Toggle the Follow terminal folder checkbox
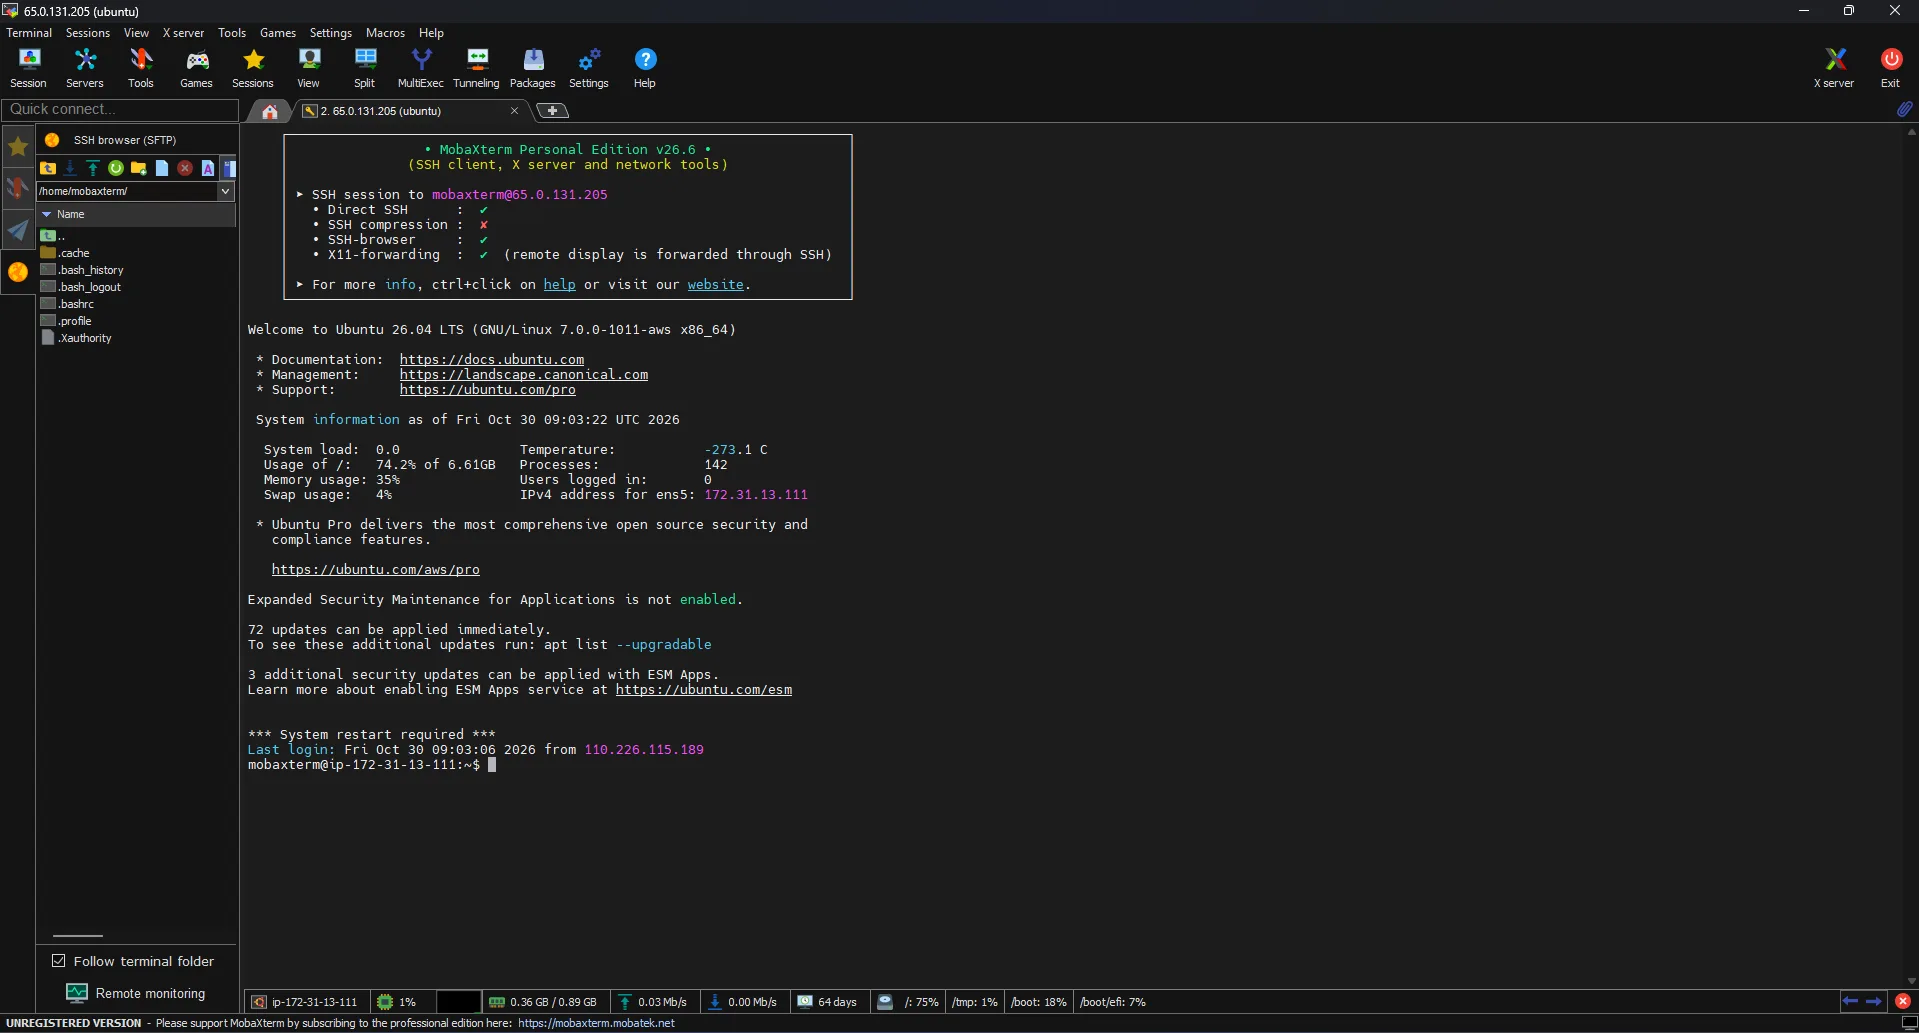 tap(59, 961)
